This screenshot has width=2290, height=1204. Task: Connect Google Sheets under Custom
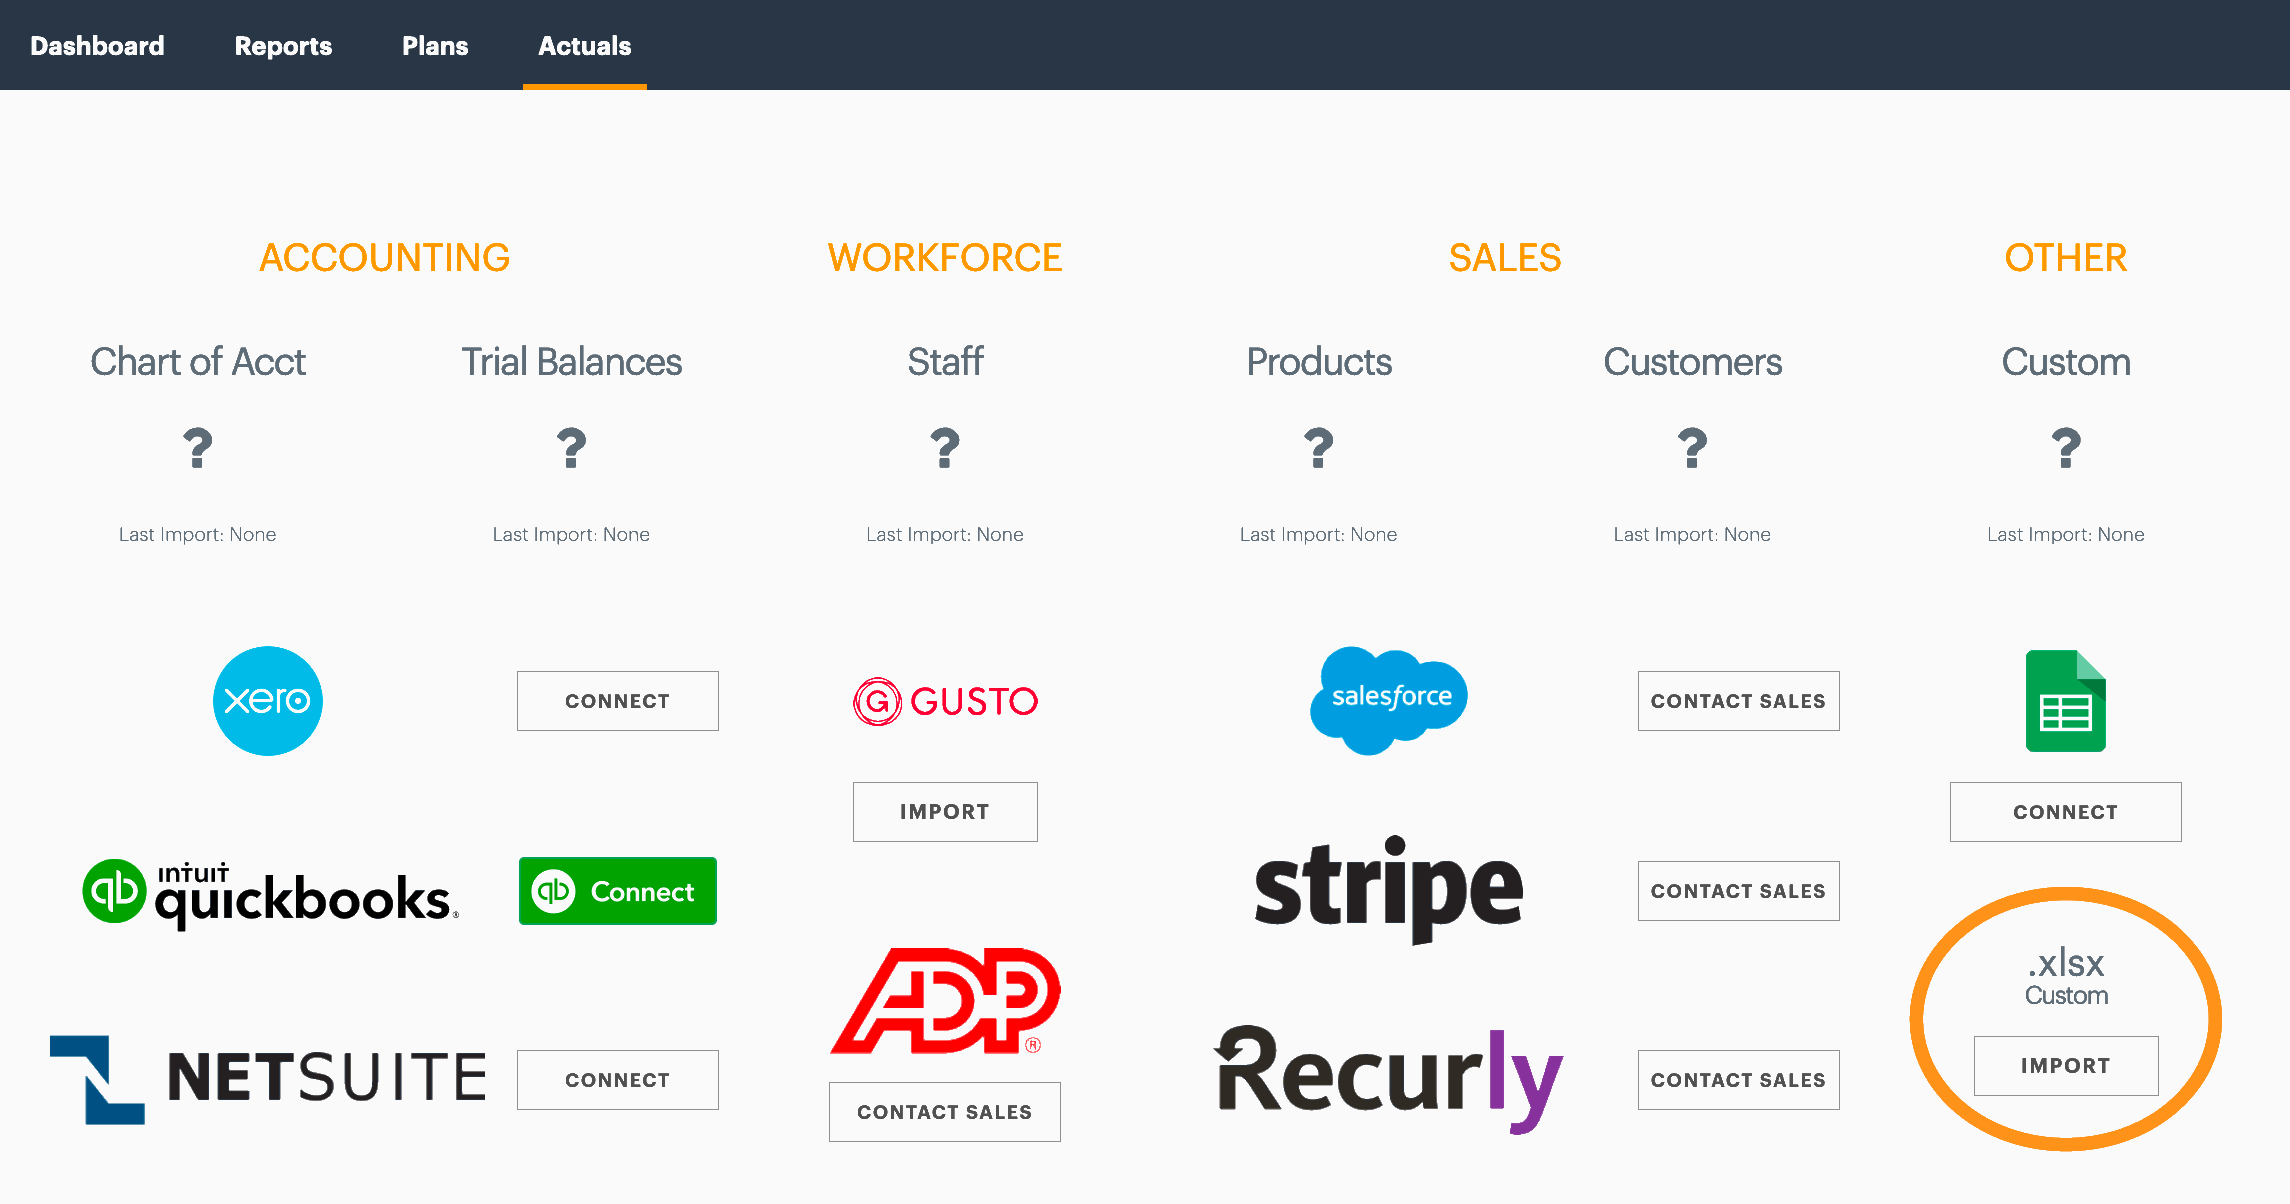pos(2066,812)
